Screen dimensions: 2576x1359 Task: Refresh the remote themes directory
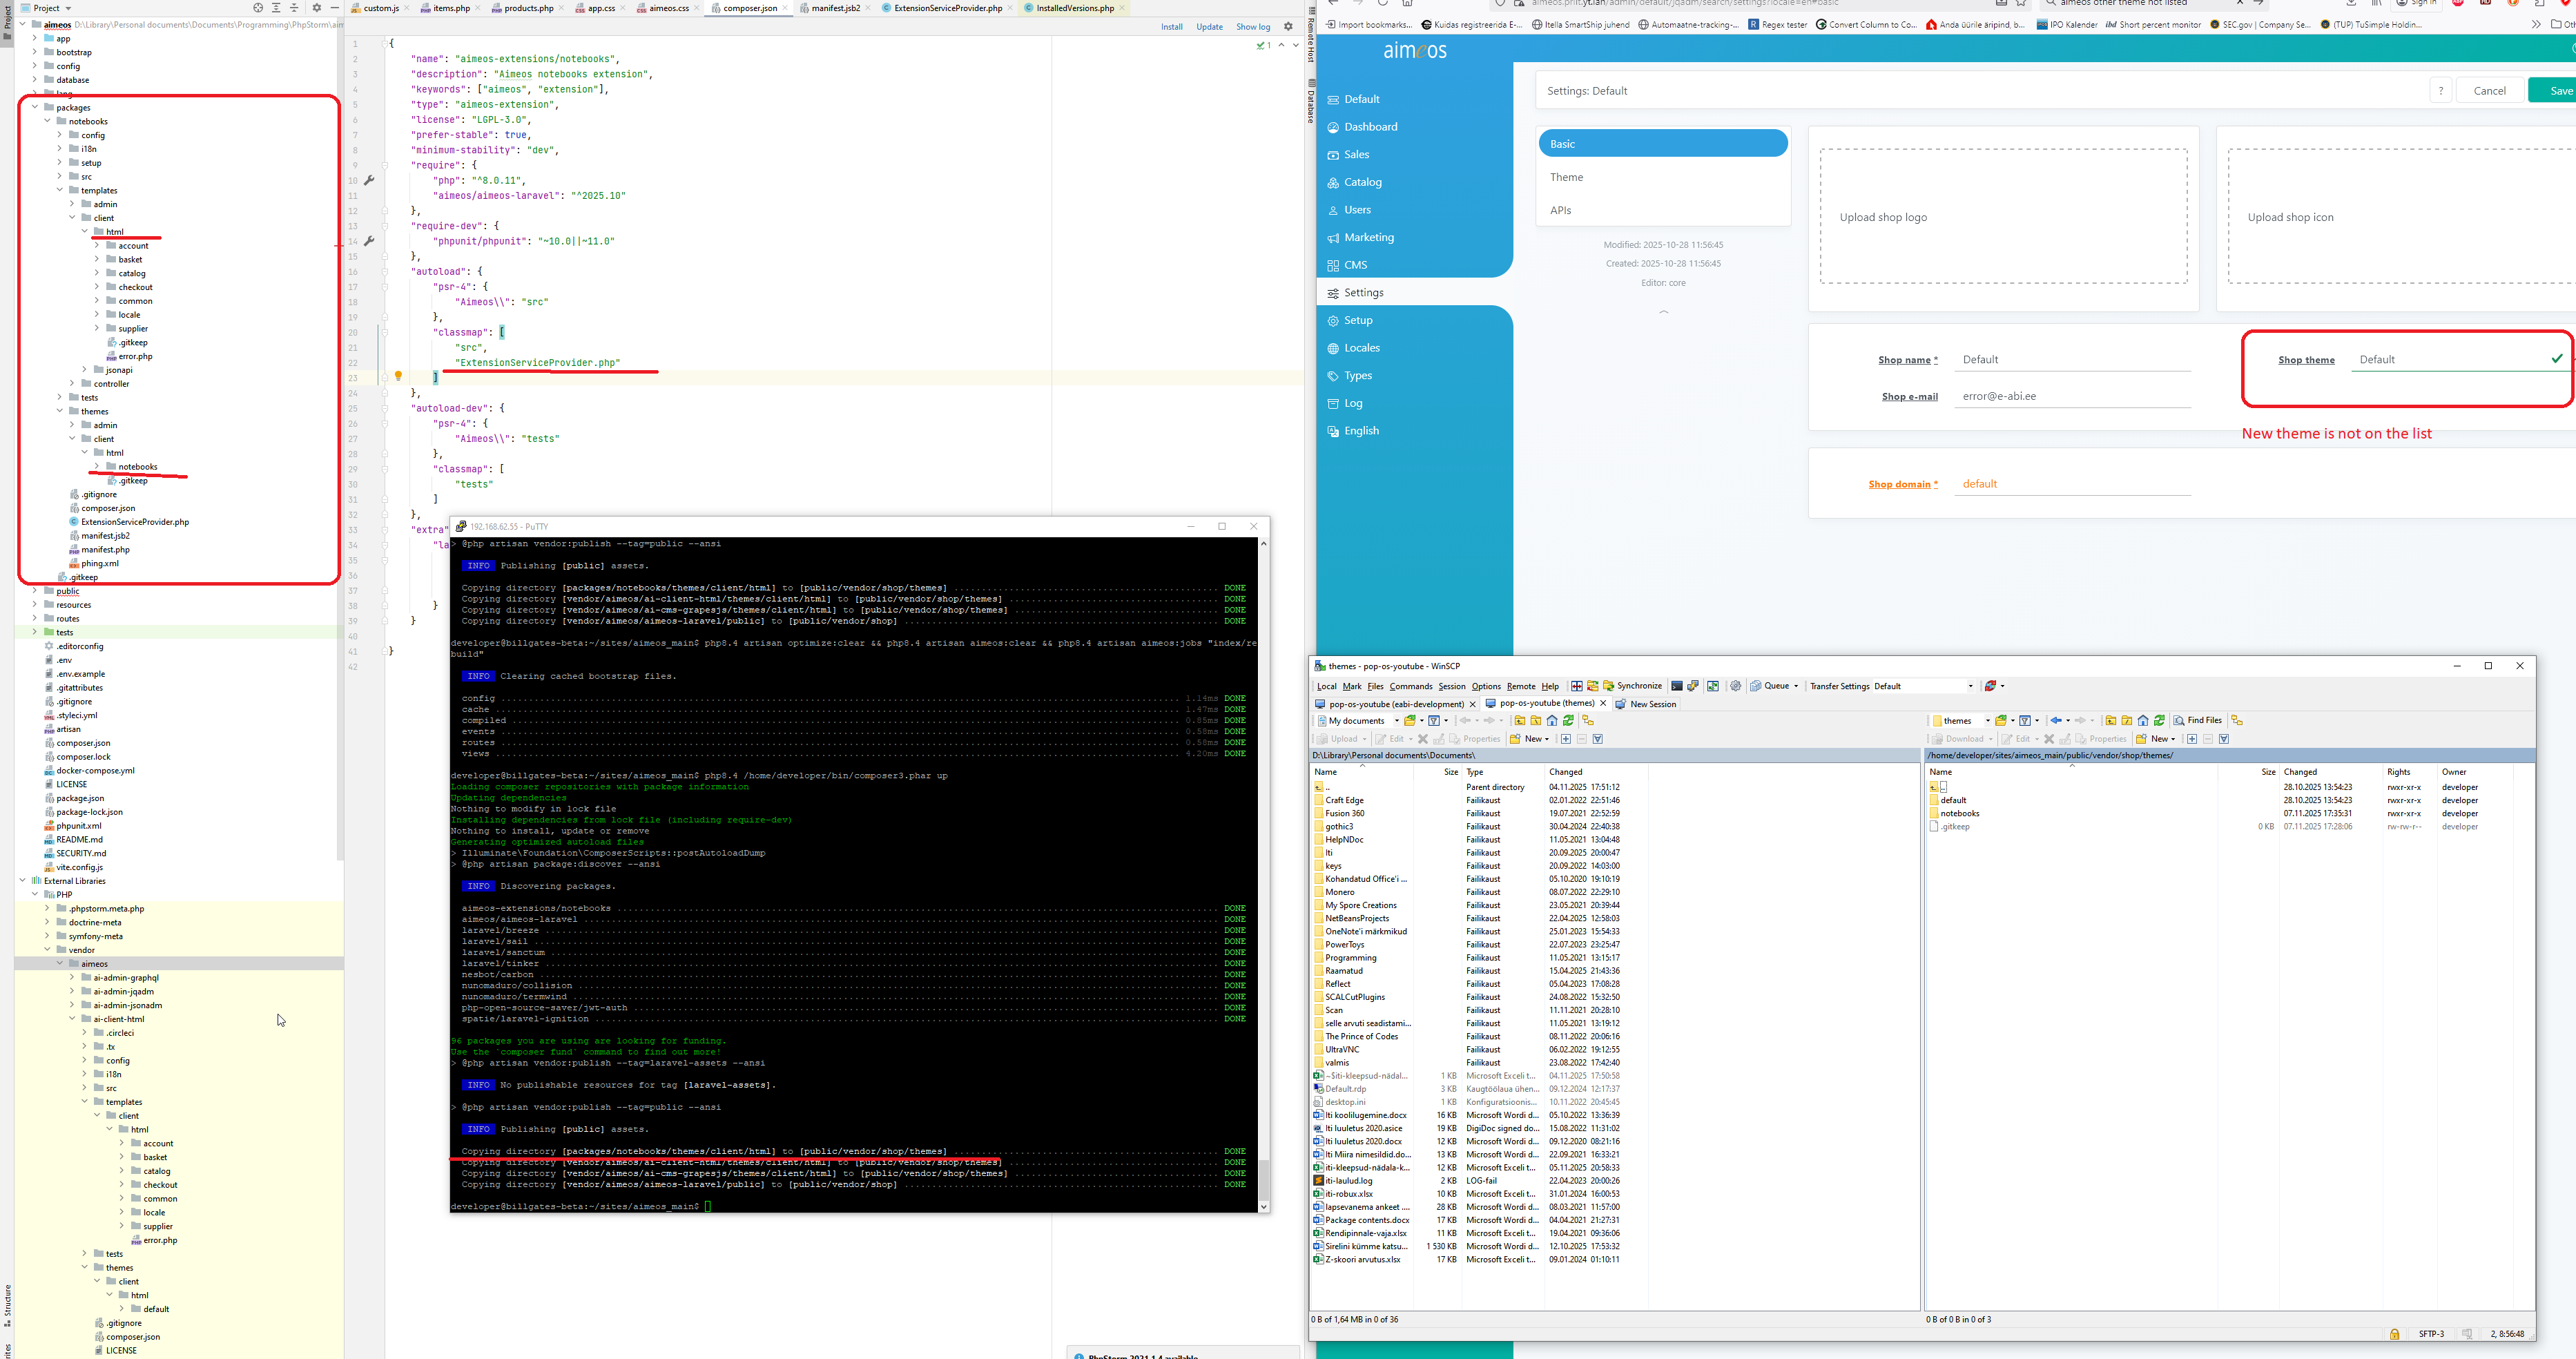tap(2159, 720)
